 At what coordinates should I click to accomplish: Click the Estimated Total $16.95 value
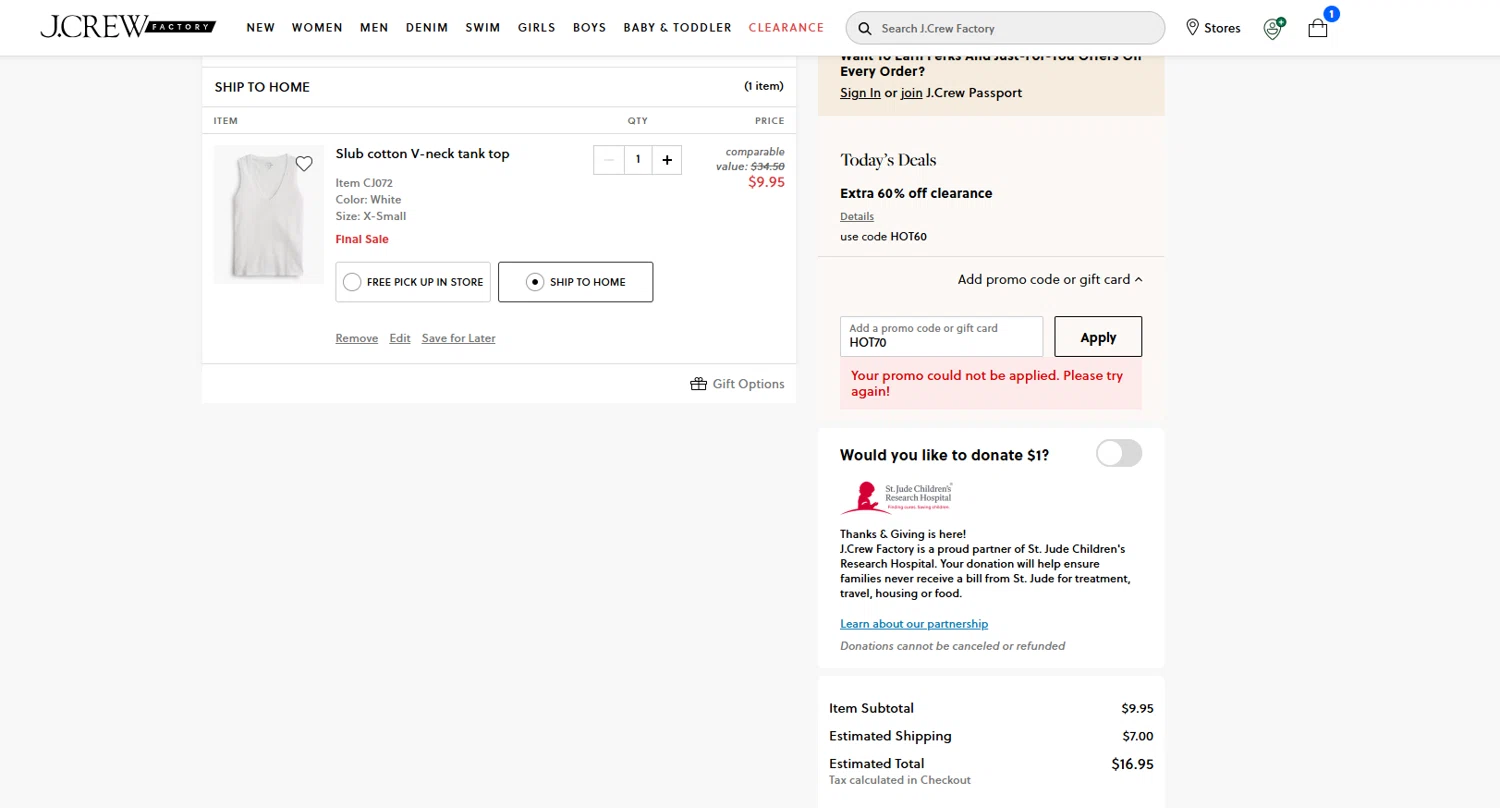click(x=1132, y=764)
